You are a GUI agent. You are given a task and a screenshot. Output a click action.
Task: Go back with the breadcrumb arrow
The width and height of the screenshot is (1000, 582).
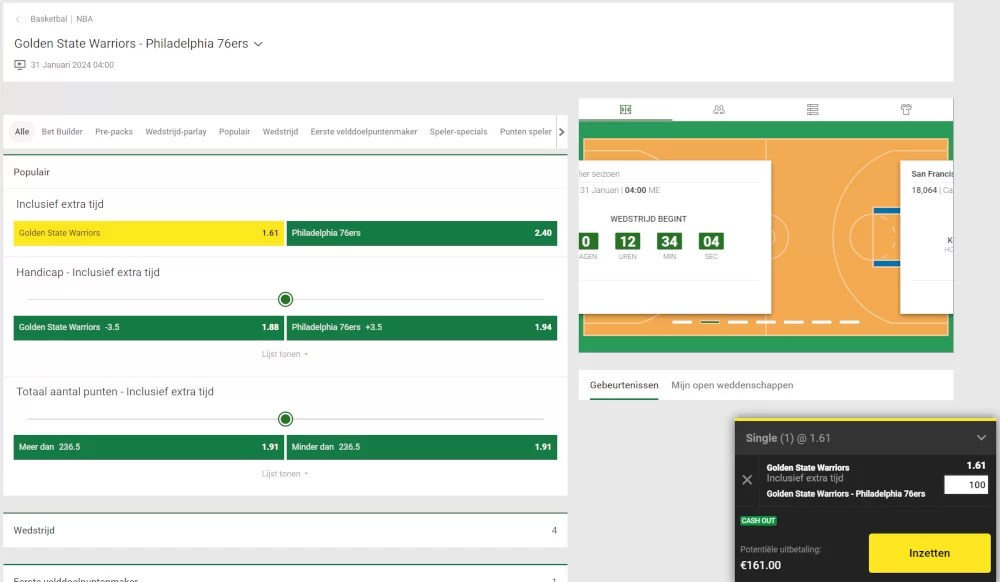tap(18, 19)
